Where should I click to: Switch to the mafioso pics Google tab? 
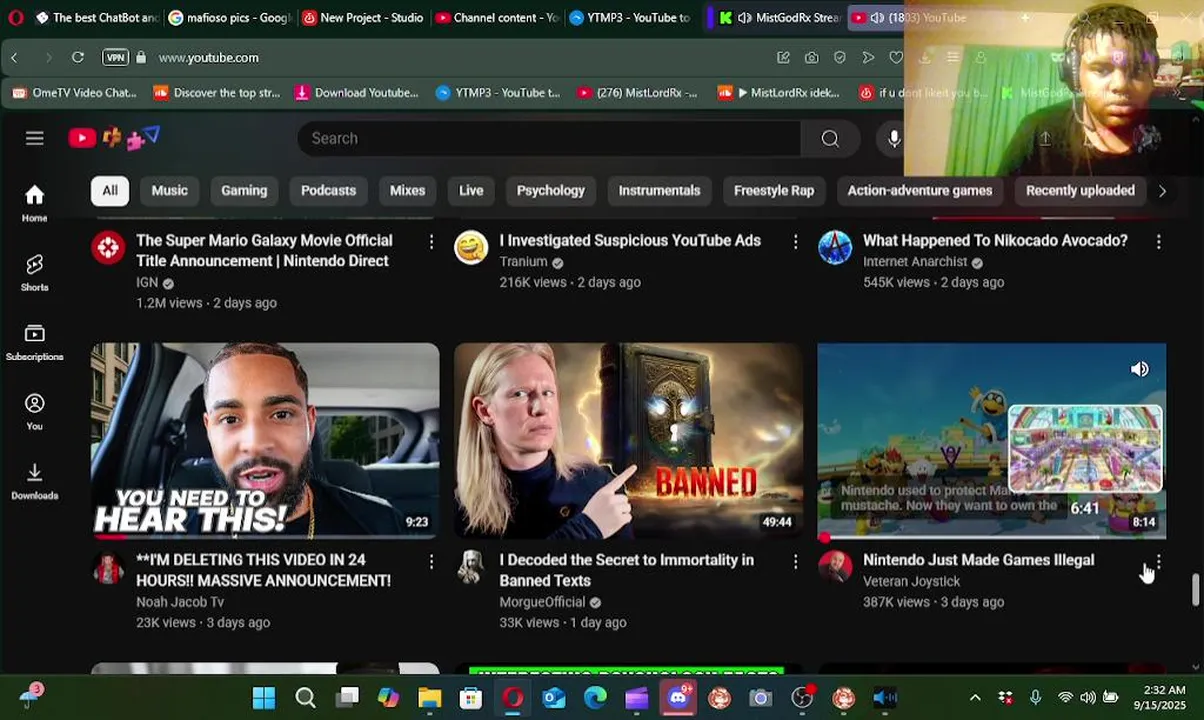pos(230,17)
